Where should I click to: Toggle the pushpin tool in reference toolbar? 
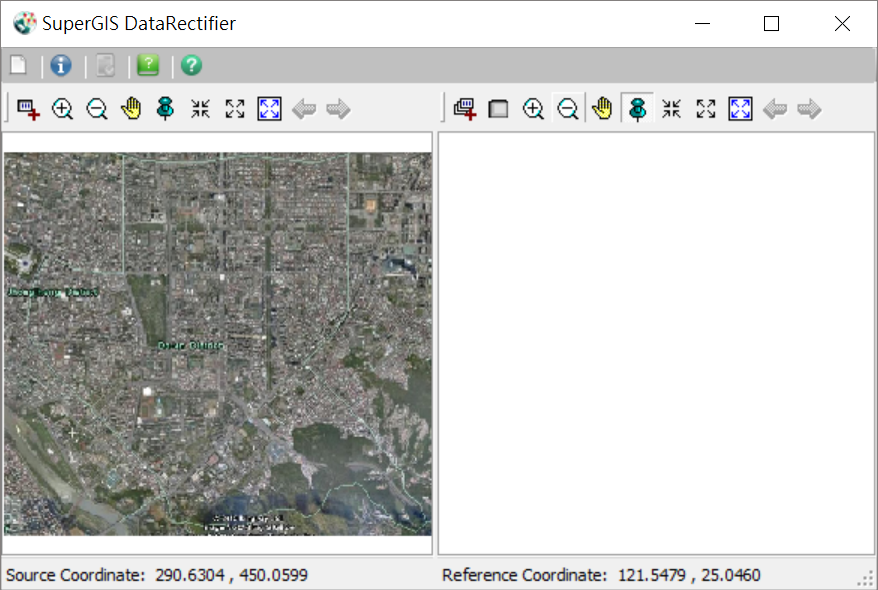pyautogui.click(x=637, y=109)
